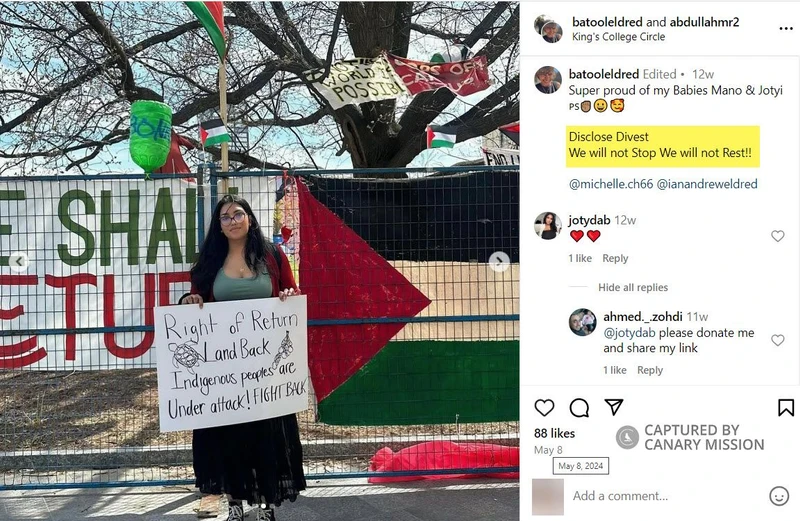Go to previous photo arrow

click(19, 261)
